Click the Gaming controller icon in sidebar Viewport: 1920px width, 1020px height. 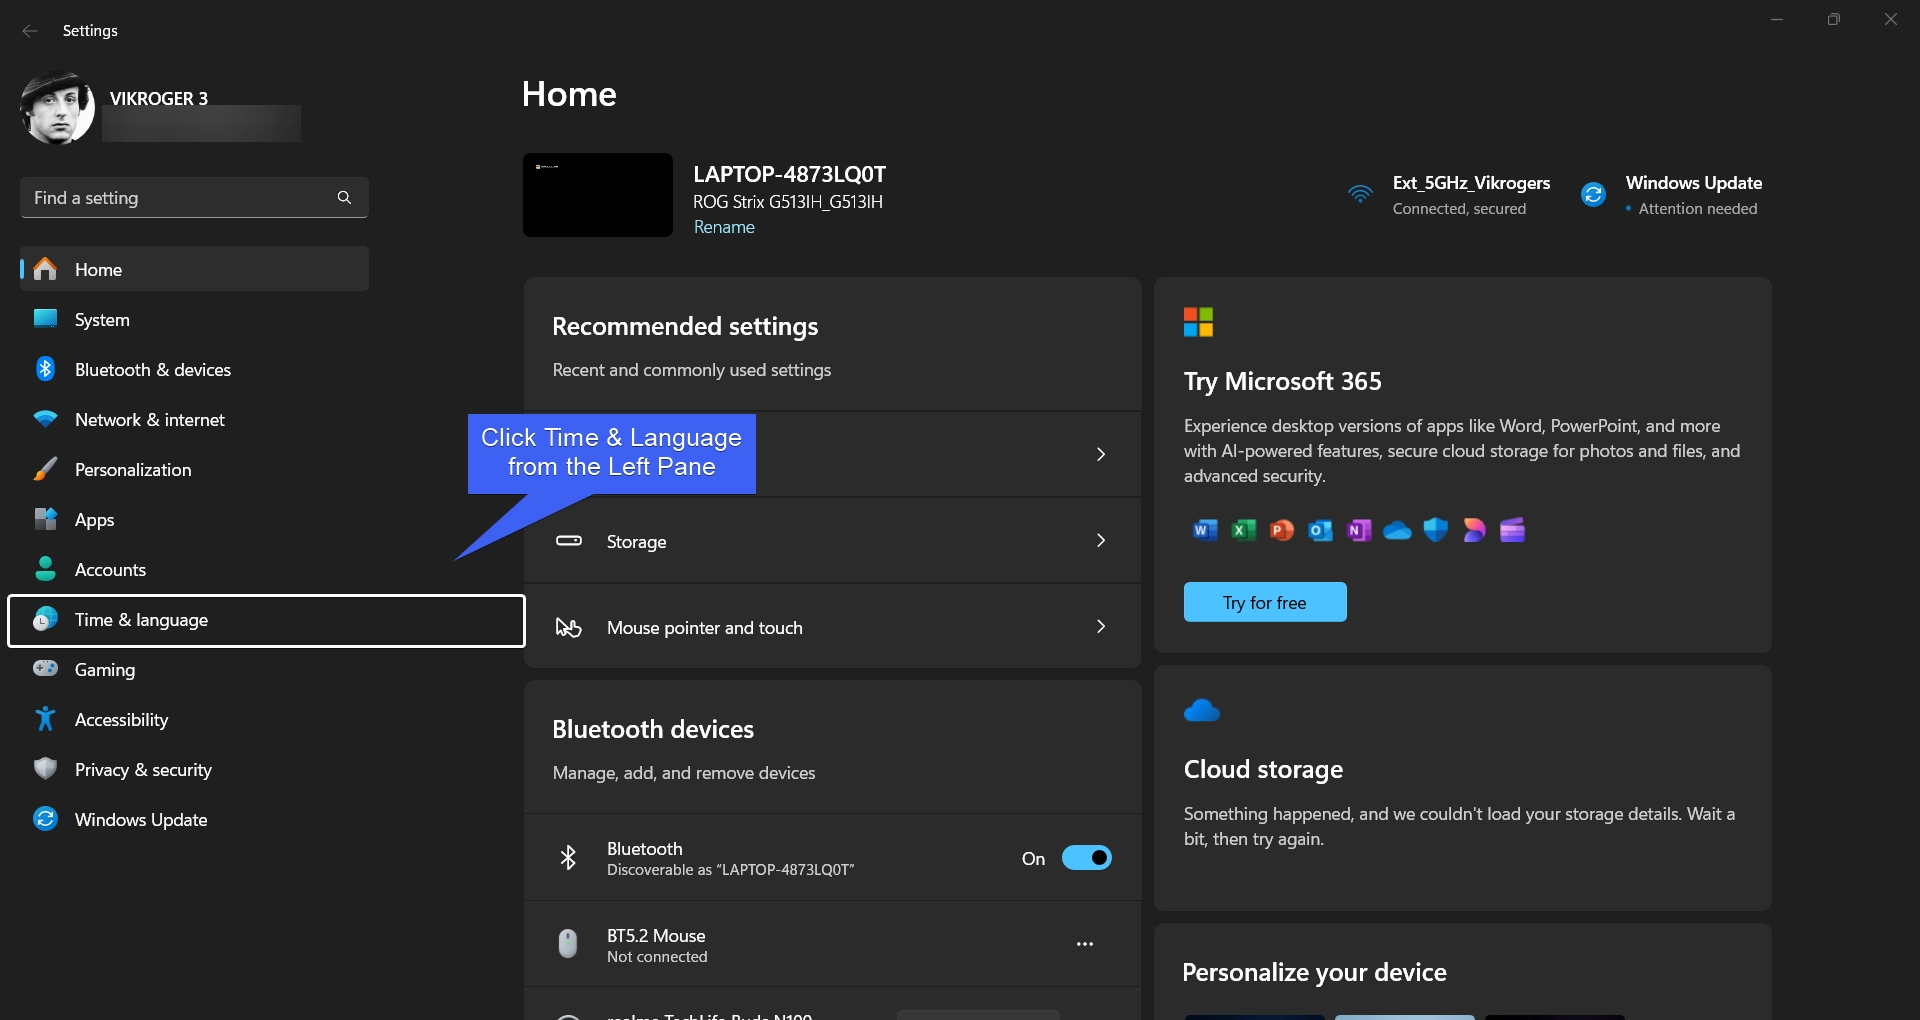pos(45,669)
